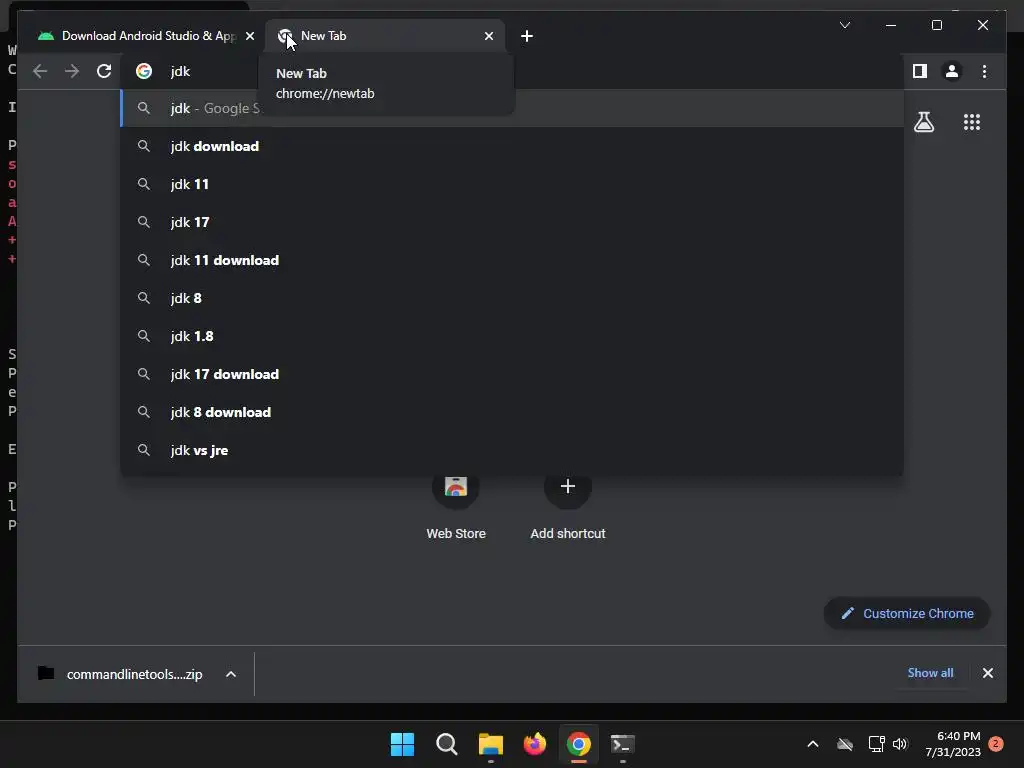Open the tab search dropdown arrow

(844, 25)
